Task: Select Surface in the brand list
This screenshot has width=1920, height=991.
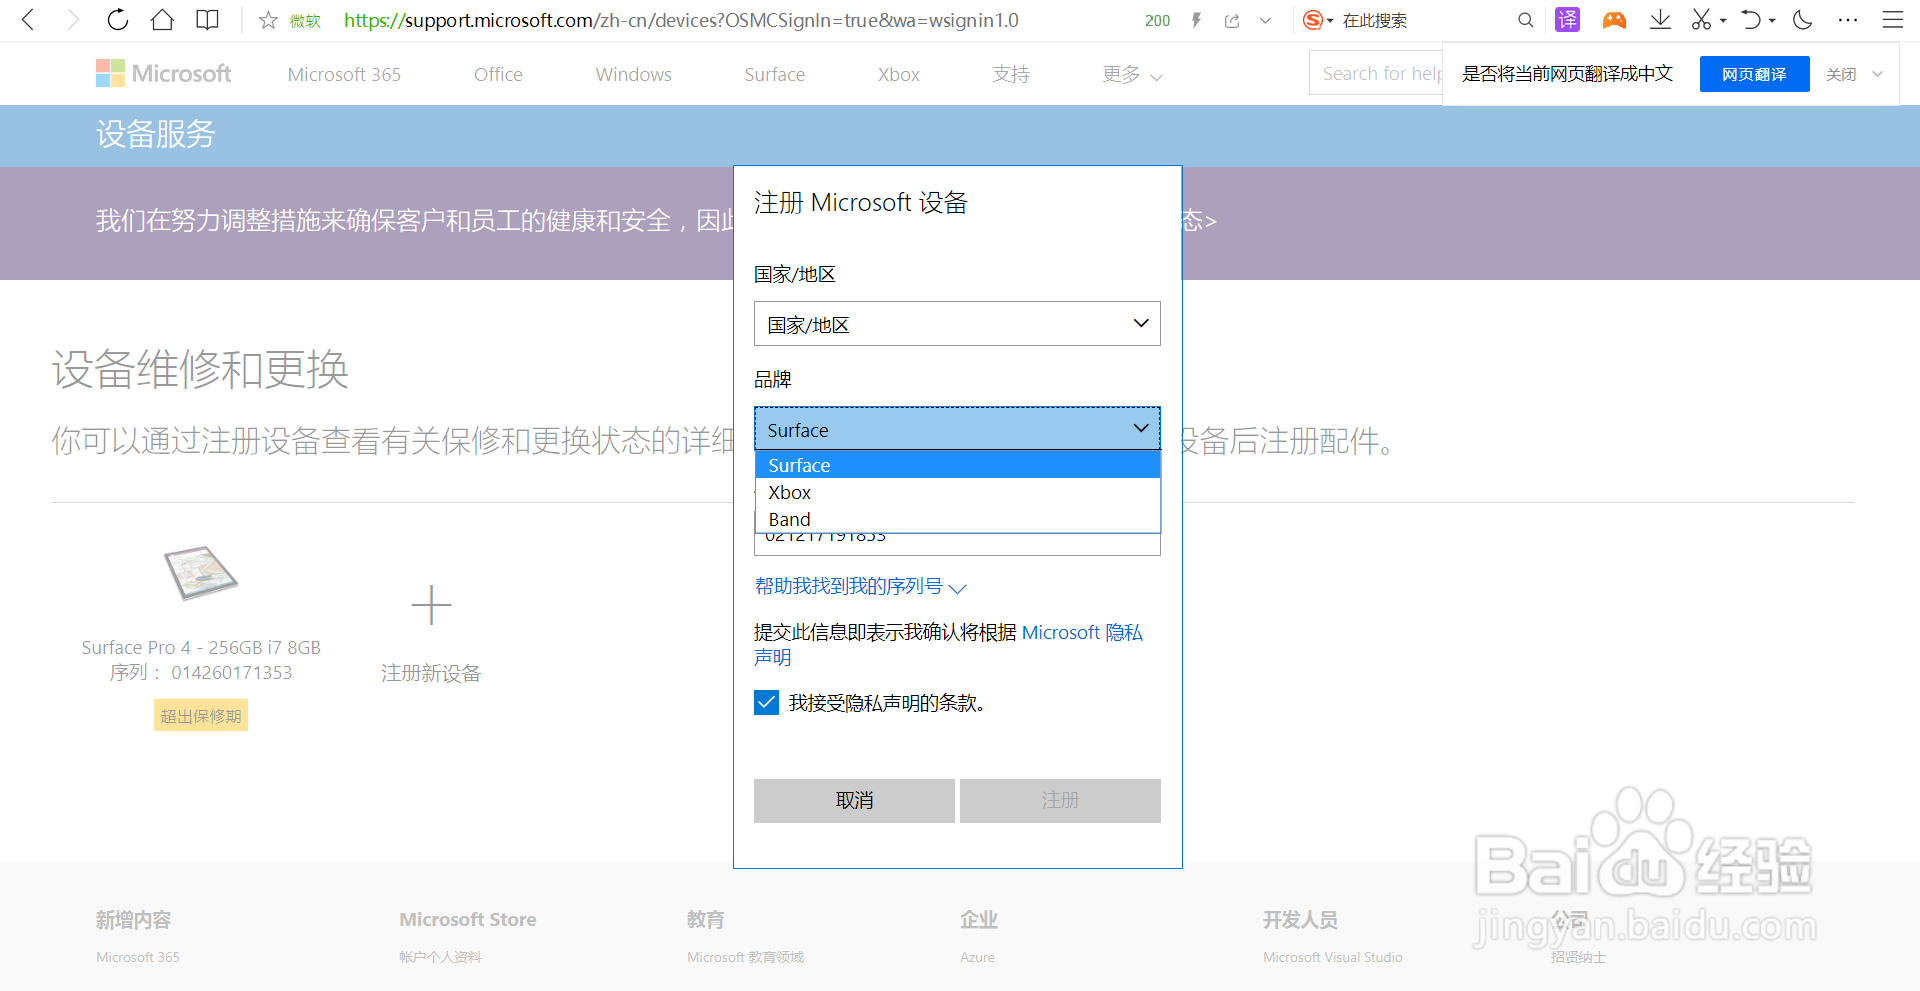Action: click(957, 465)
